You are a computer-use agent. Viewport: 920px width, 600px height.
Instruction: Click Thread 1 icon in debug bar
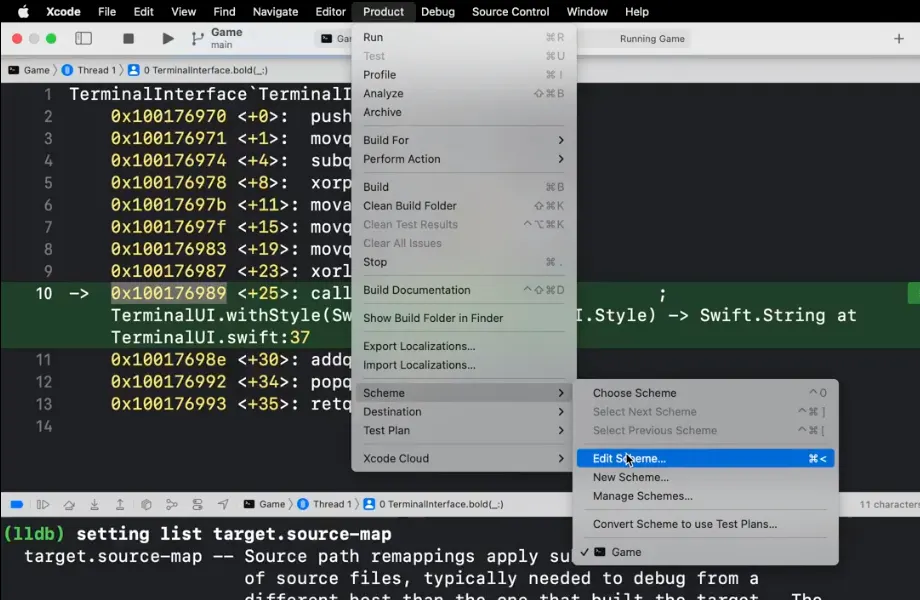[303, 504]
